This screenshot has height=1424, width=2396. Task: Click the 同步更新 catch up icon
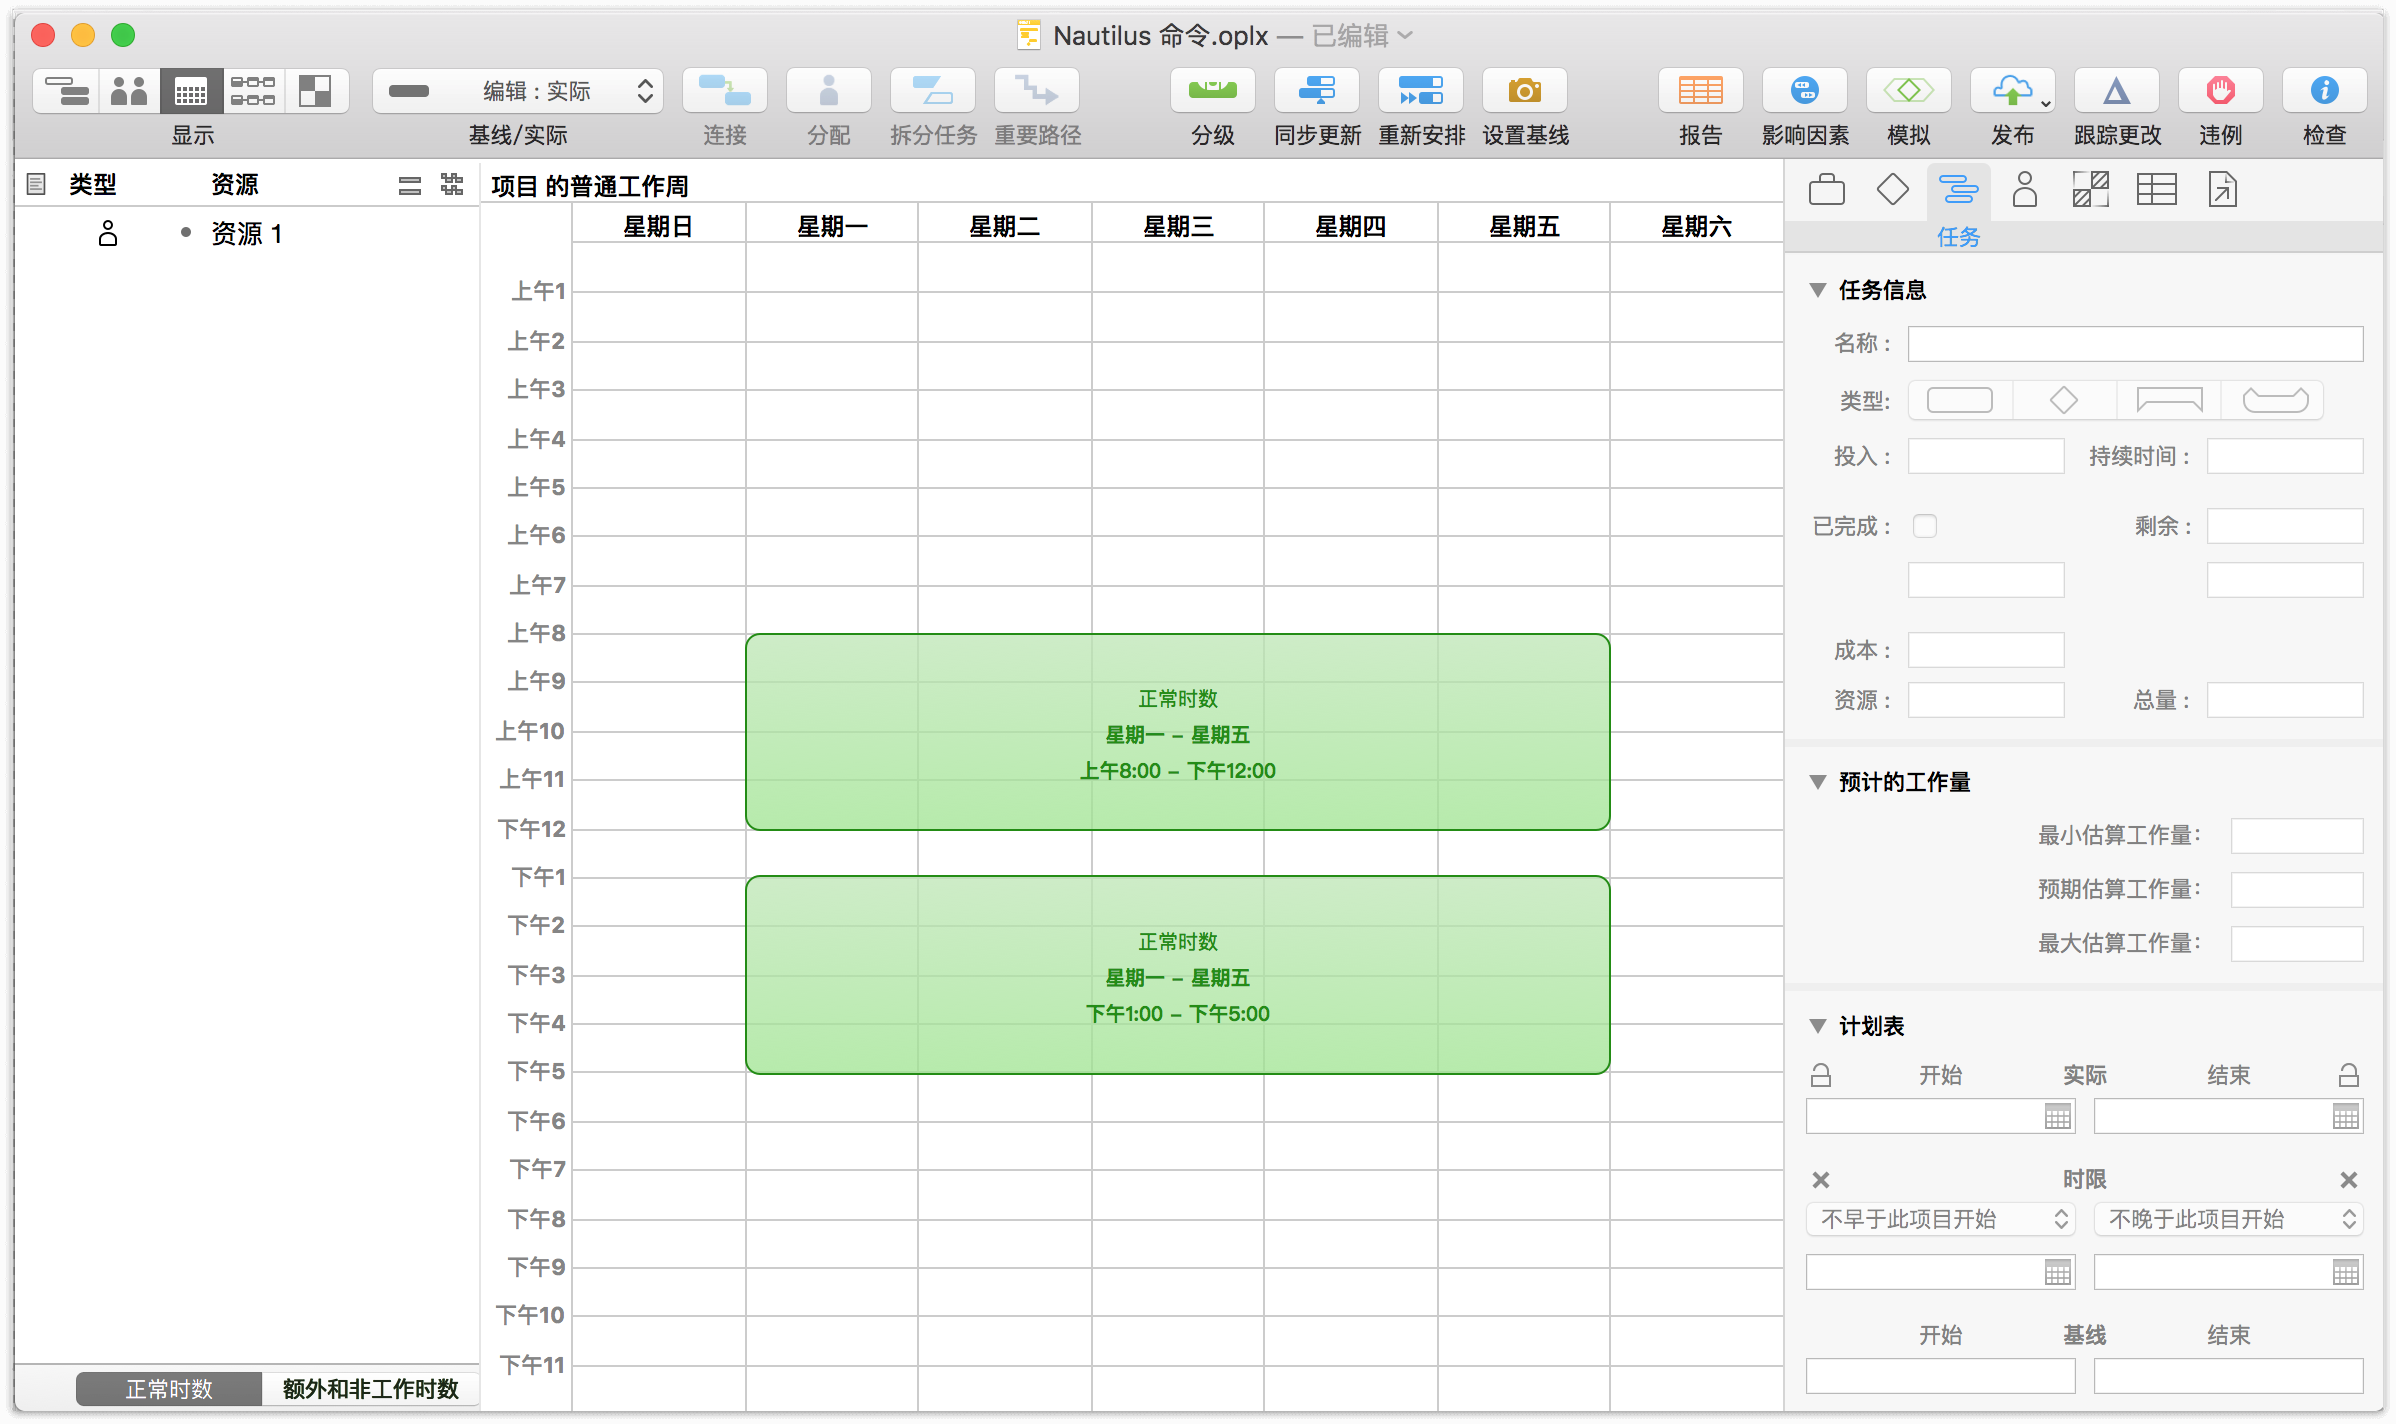coord(1316,91)
